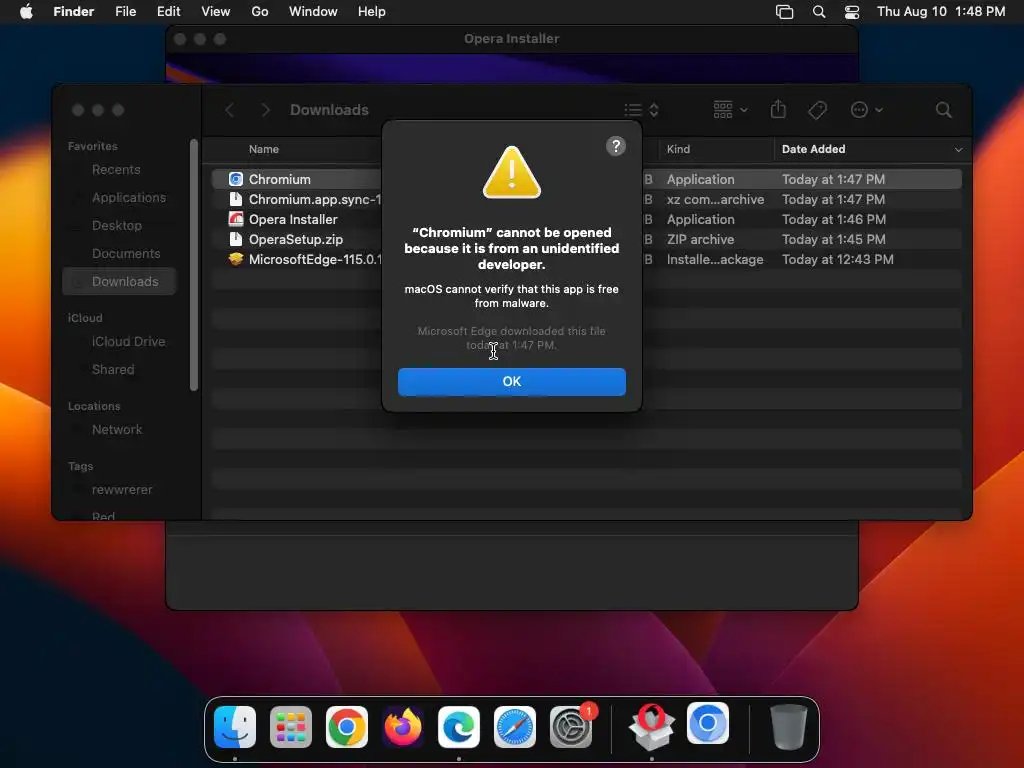Open the Group By grid dropdown
This screenshot has height=768, width=1024.
(730, 110)
